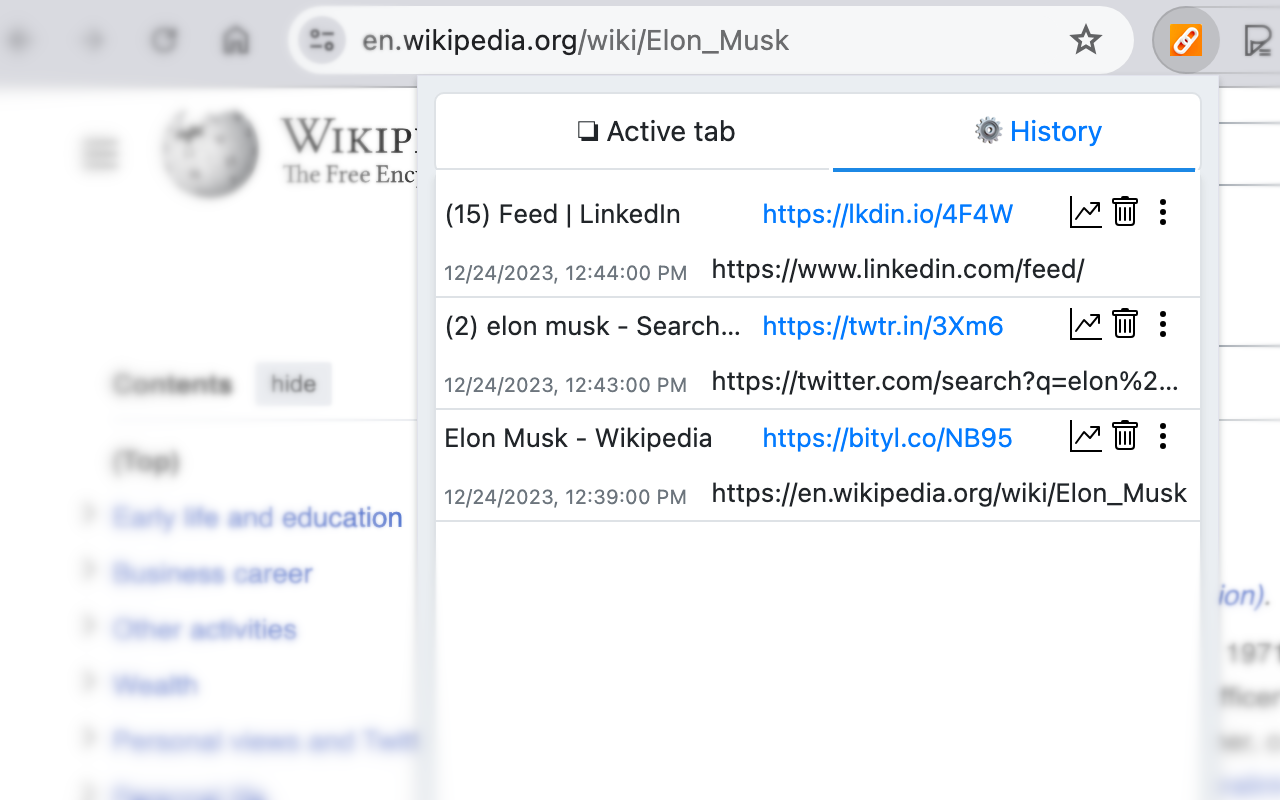Click the link shortener extension icon

coord(1185,41)
